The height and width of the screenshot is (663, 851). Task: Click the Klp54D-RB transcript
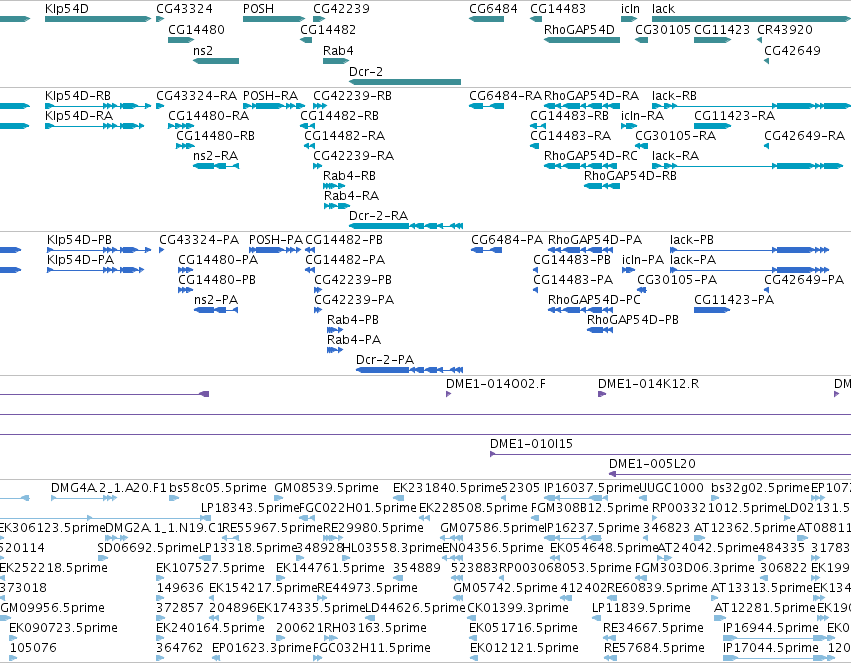point(98,106)
